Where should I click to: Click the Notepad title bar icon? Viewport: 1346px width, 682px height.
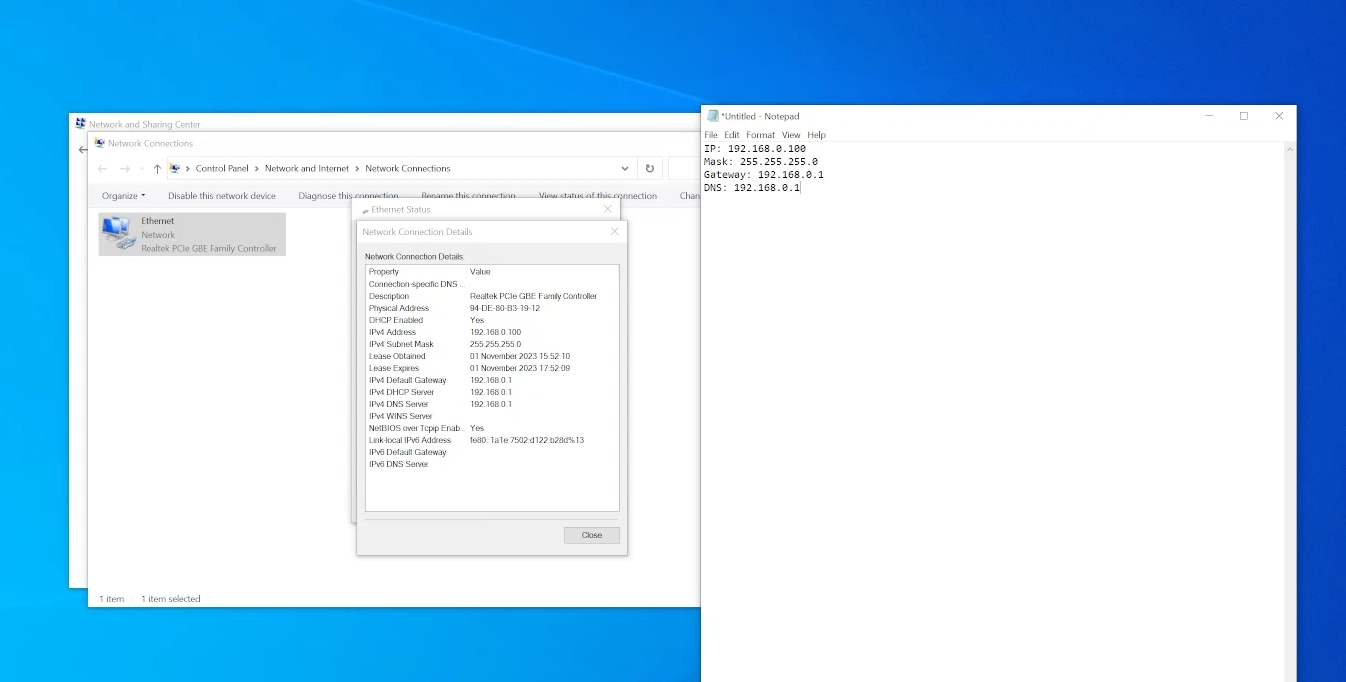[x=712, y=116]
